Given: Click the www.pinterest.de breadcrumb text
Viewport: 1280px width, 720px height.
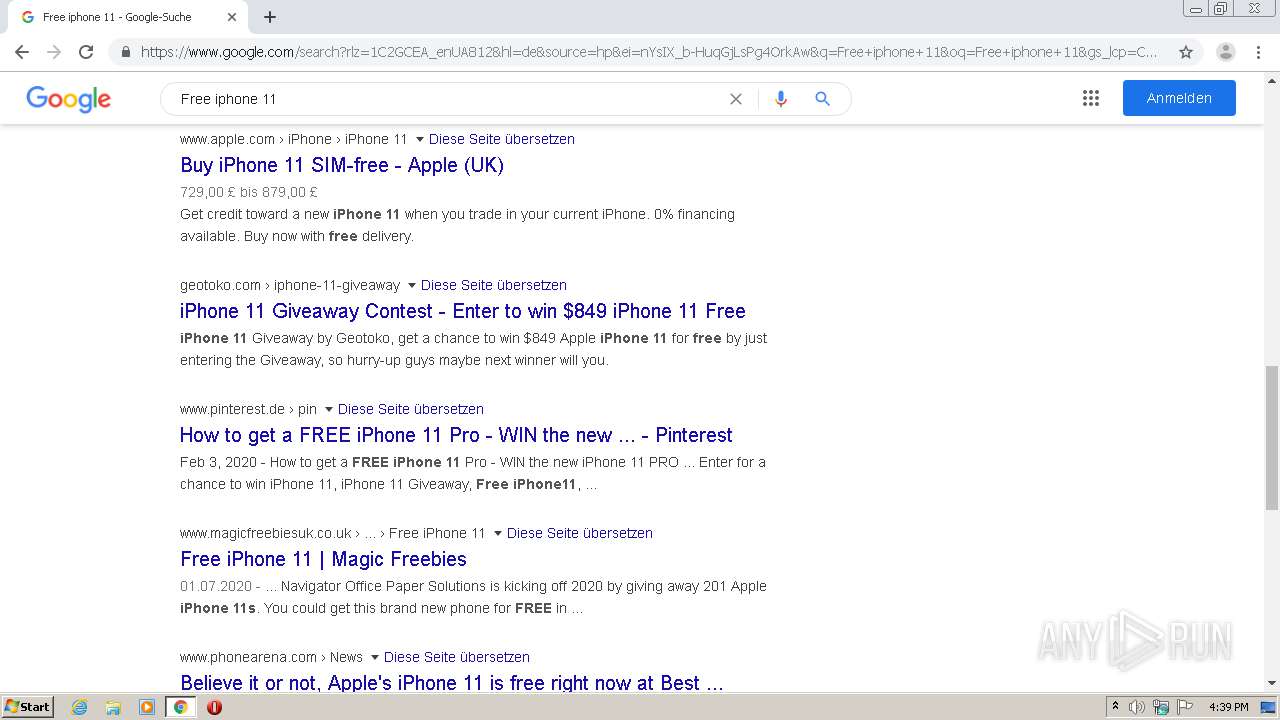Looking at the screenshot, I should [x=232, y=409].
